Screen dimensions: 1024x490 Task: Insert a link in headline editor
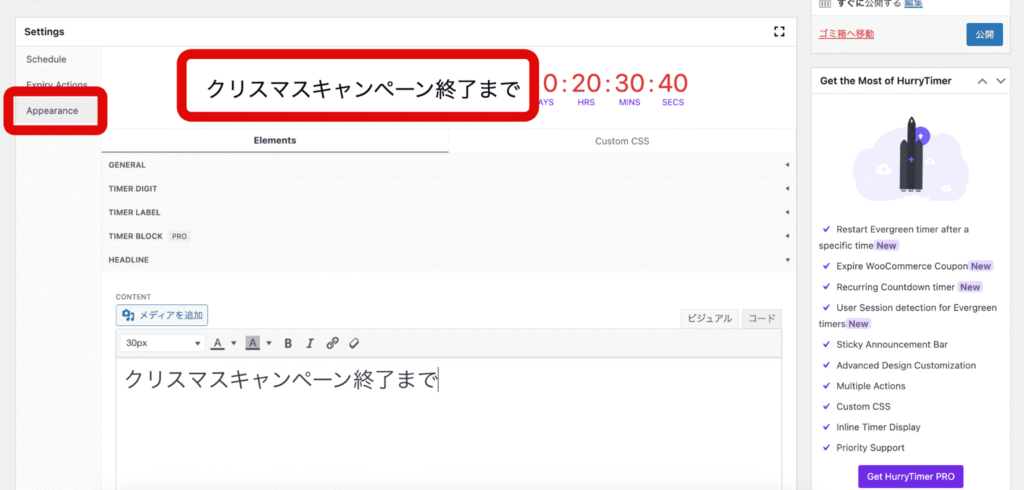click(332, 343)
